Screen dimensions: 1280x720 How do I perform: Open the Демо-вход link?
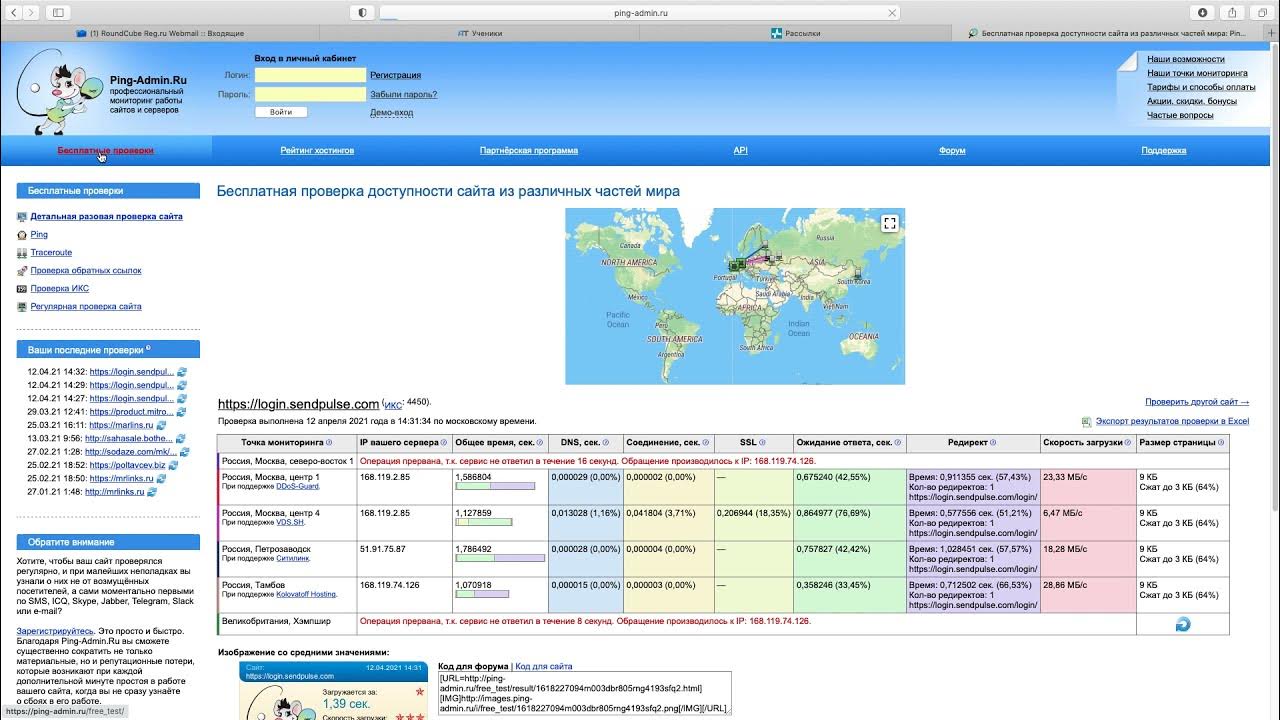point(391,113)
